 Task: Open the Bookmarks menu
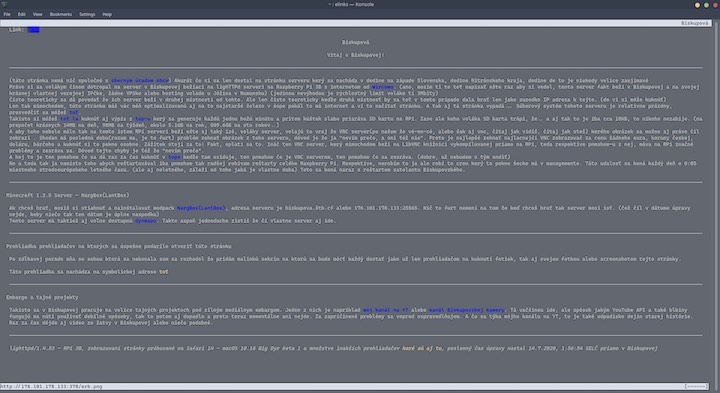(61, 14)
